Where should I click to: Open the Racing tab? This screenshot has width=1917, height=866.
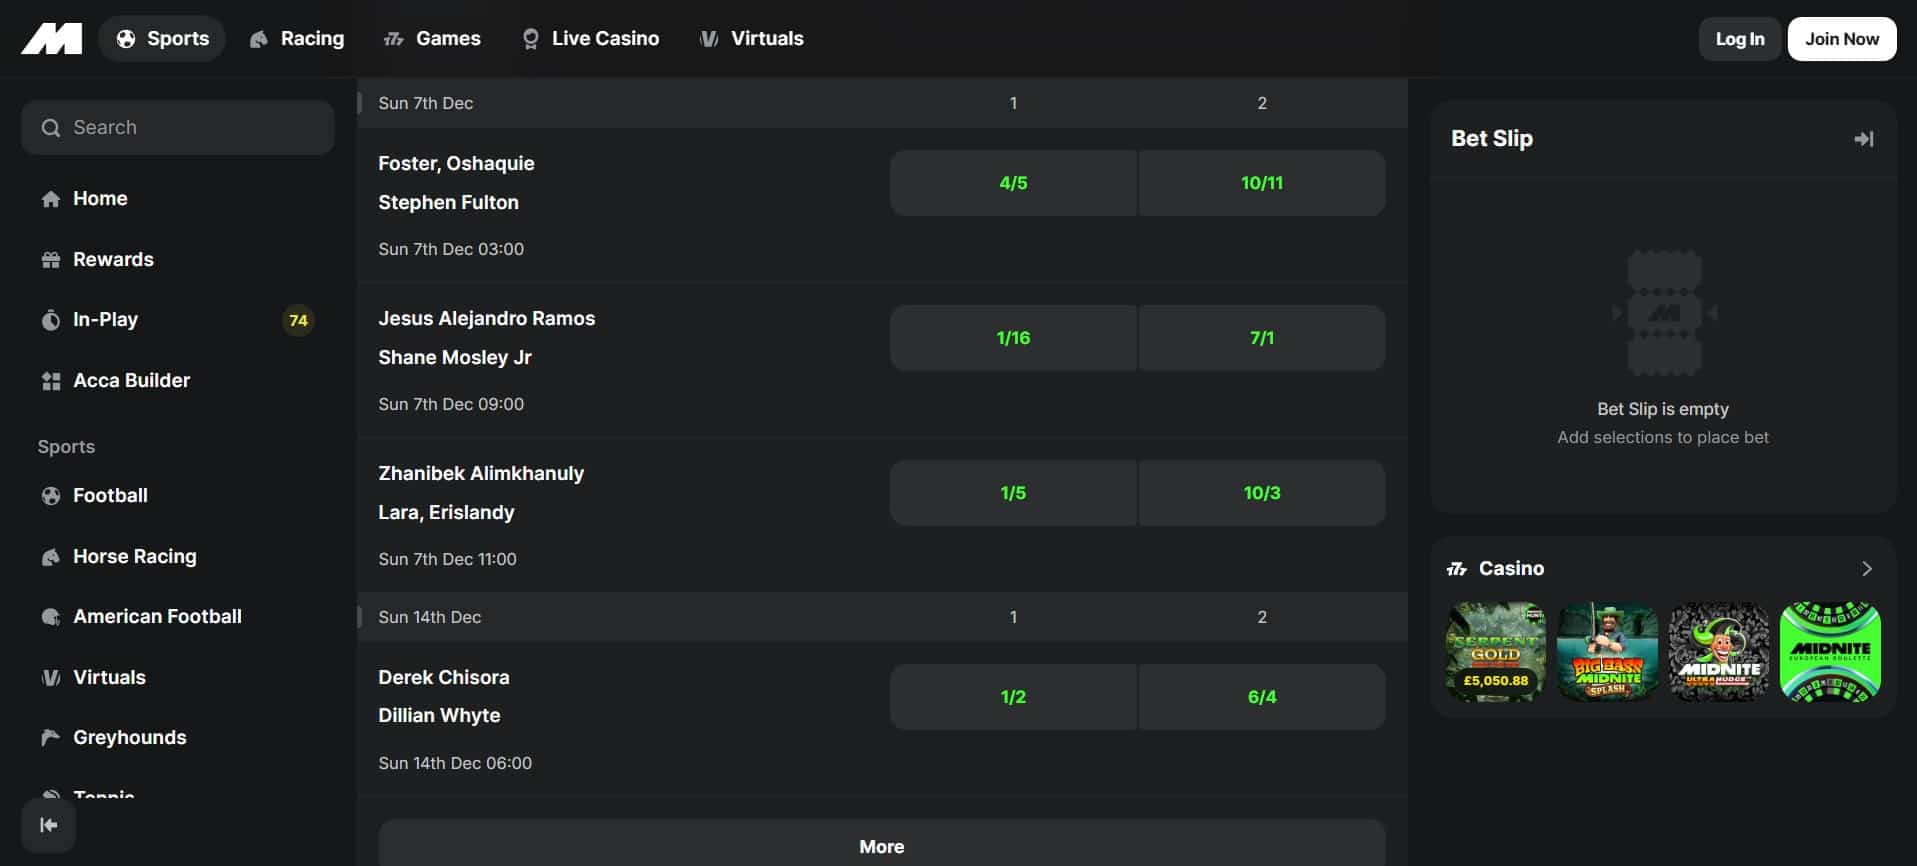coord(297,39)
